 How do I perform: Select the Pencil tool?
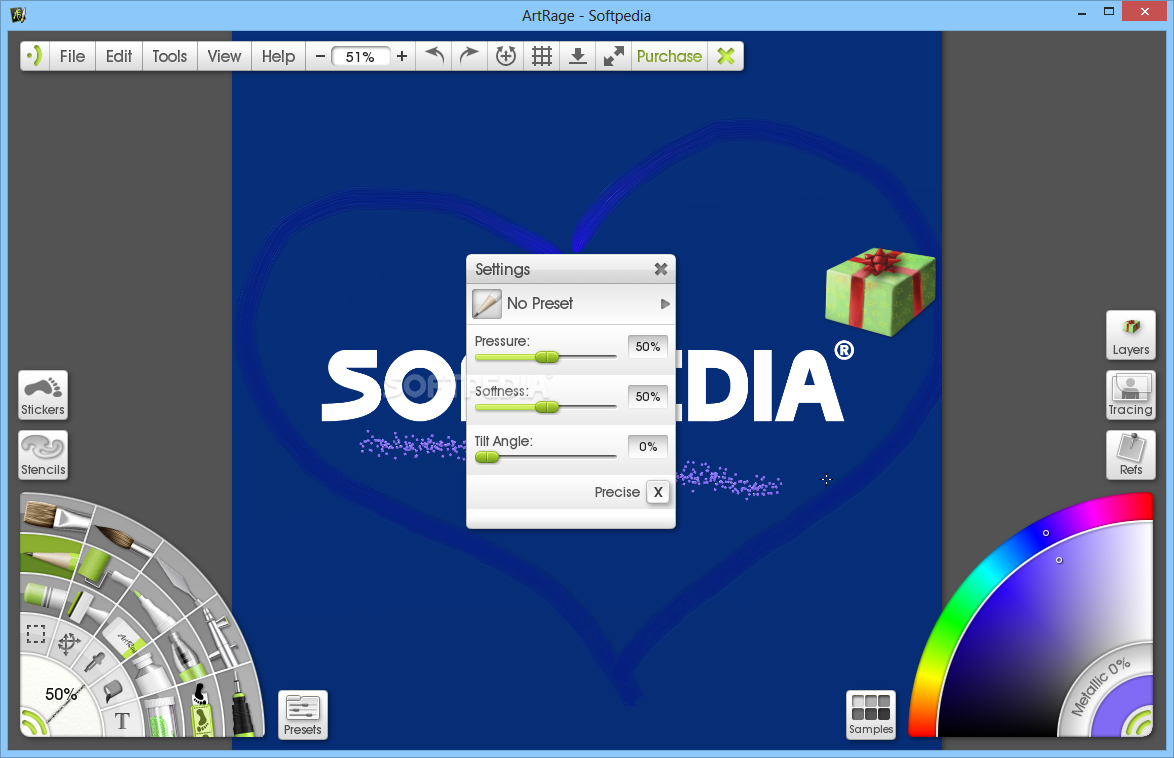(x=48, y=557)
